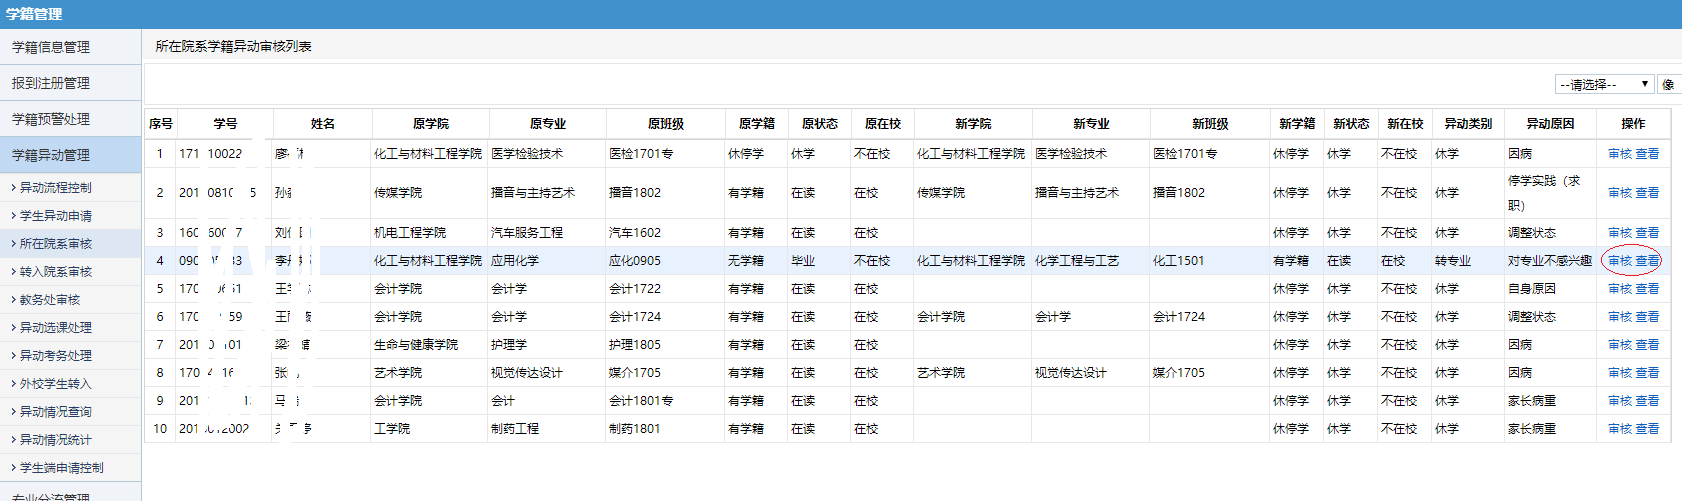Image resolution: width=1682 pixels, height=501 pixels.
Task: Open 异动选课处理 sidebar item
Action: tap(56, 328)
